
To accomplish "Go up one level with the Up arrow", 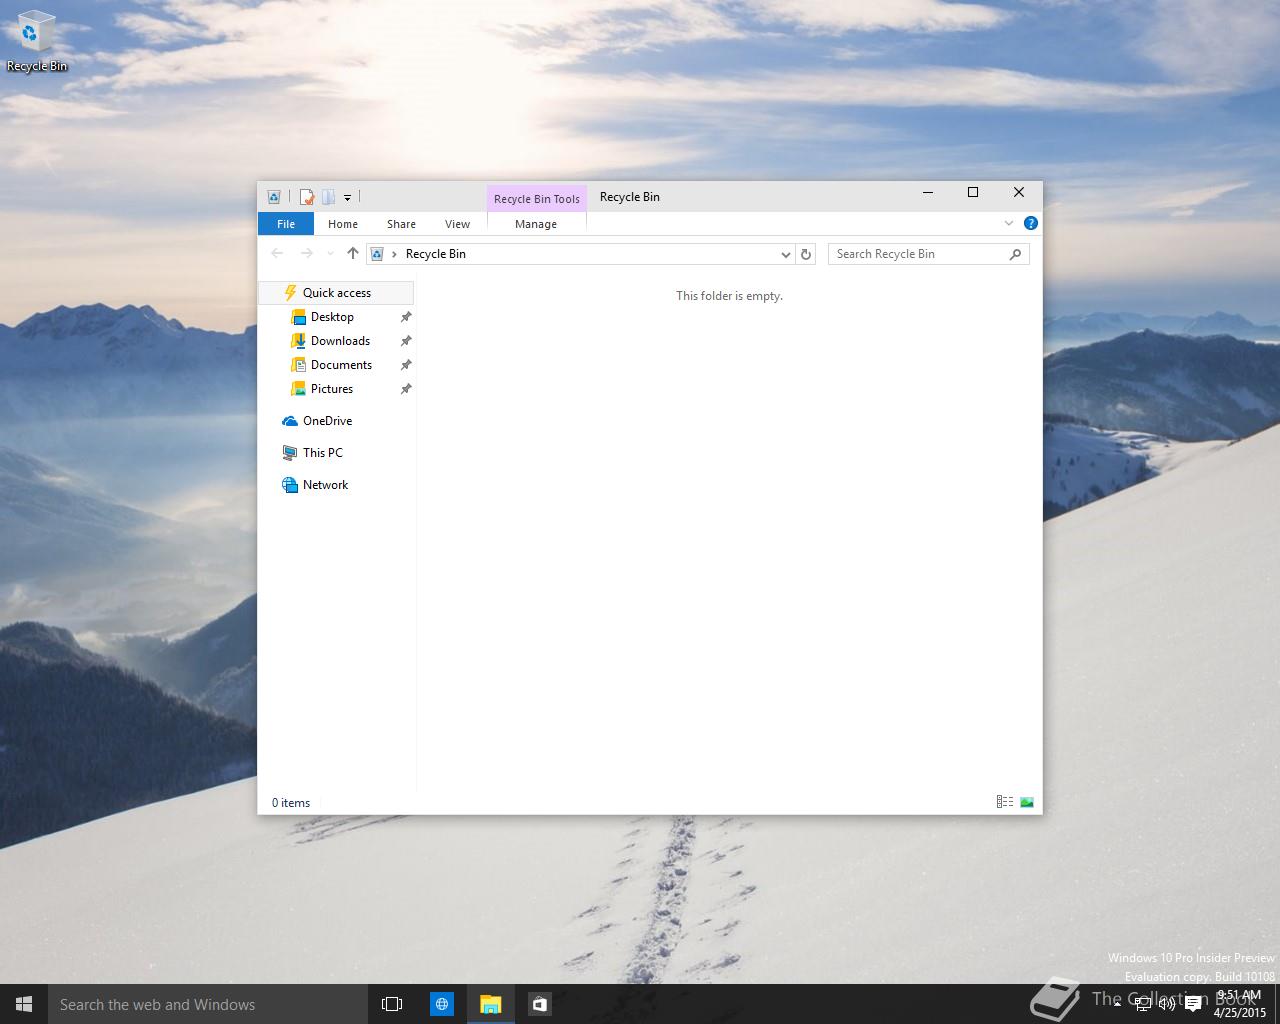I will pos(352,254).
